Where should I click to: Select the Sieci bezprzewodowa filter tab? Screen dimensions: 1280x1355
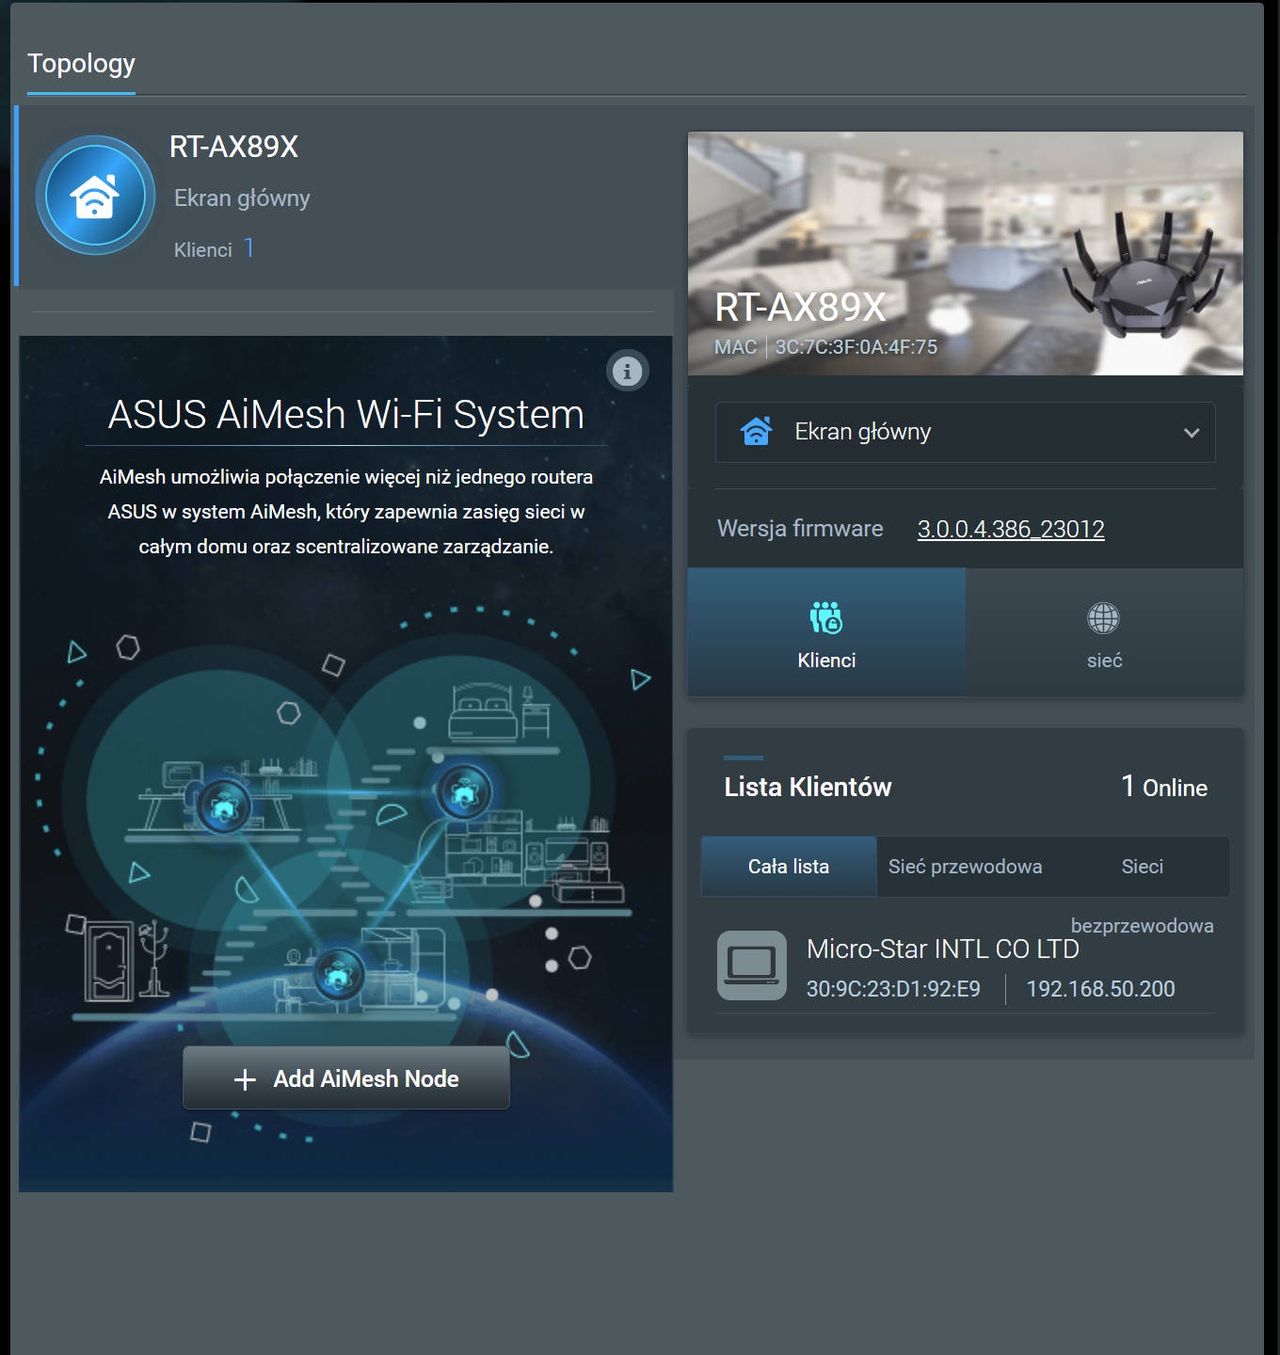(1142, 866)
